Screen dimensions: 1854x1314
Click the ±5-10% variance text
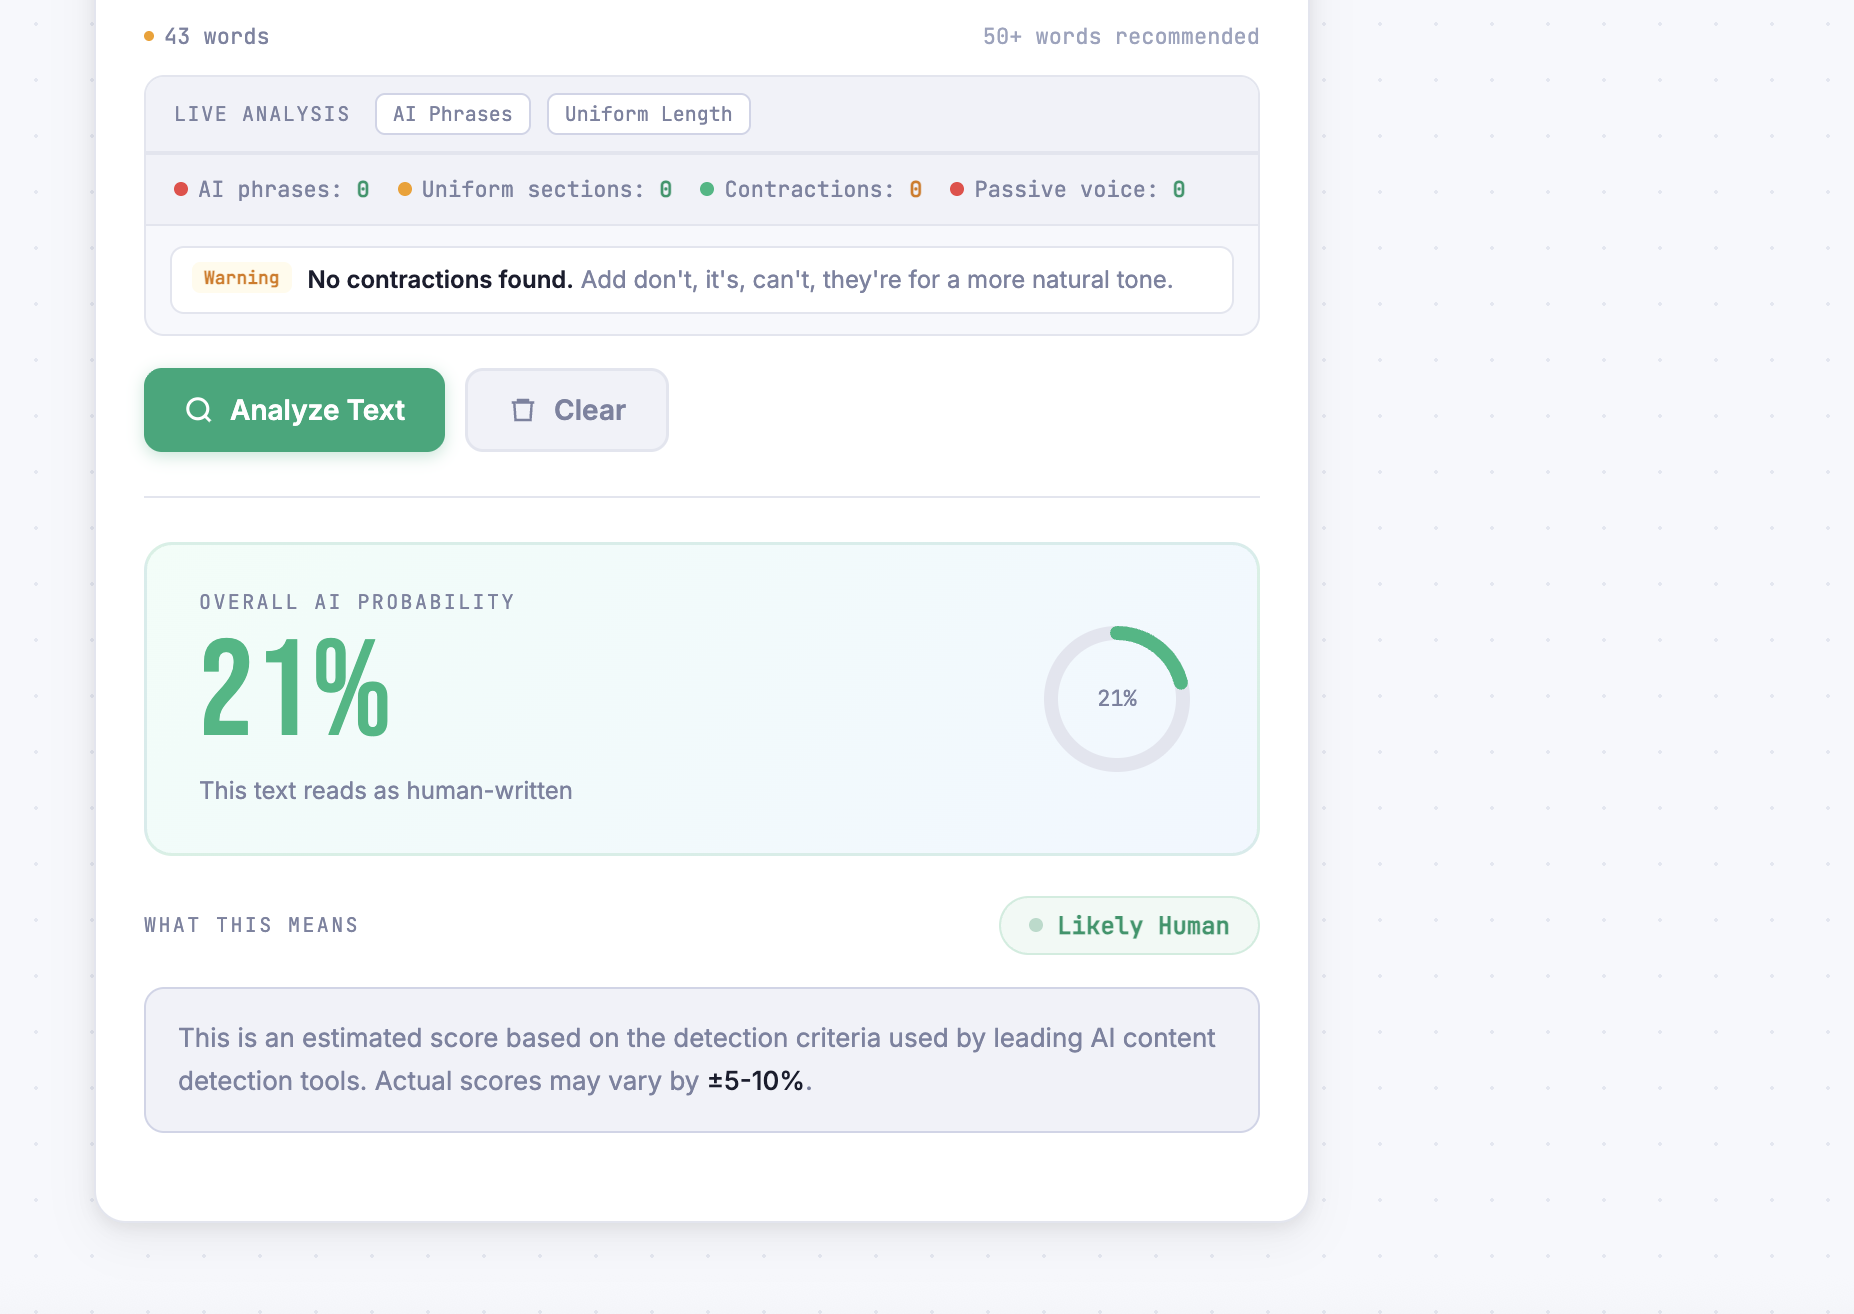coord(756,1081)
